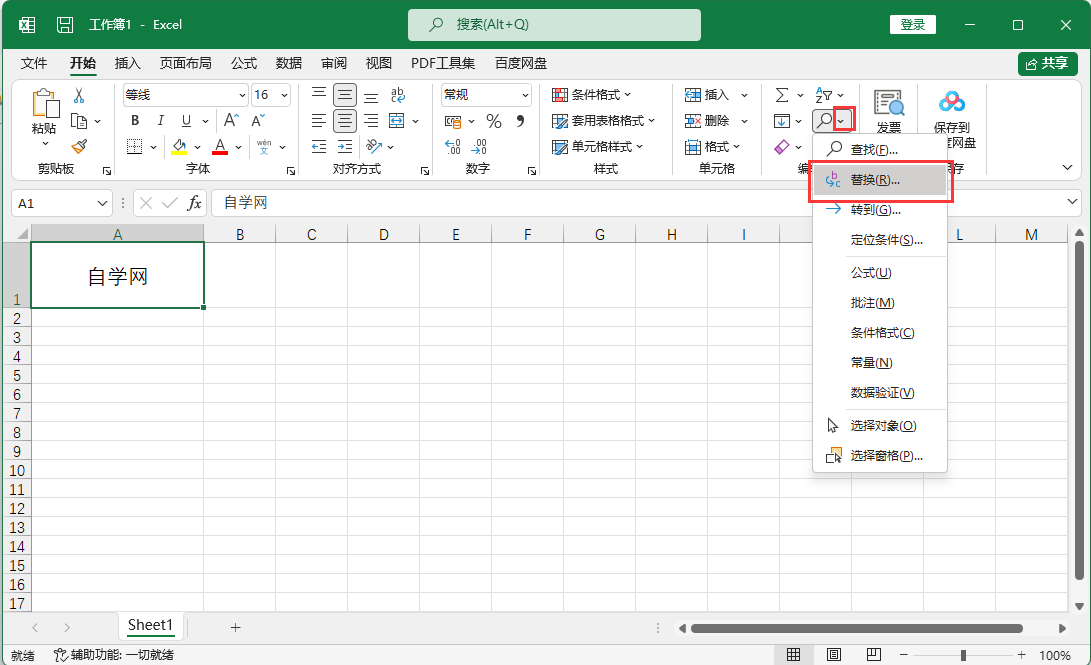The image size is (1091, 665).
Task: Decrease decimal places icon
Action: click(479, 146)
